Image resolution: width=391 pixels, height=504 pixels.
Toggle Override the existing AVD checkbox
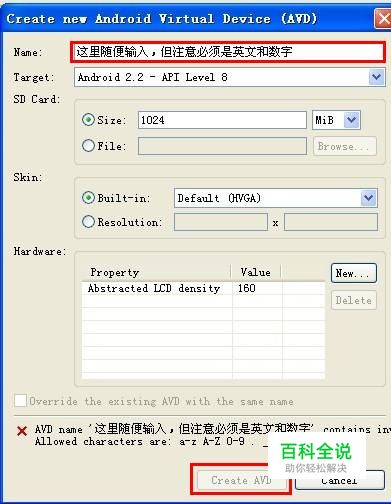[x=20, y=401]
